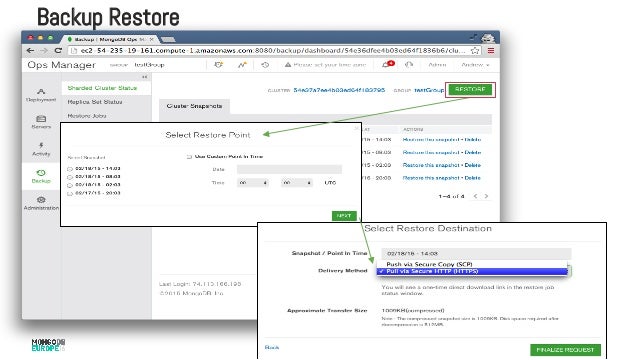Select the 02/18/15 - 14:03 snapshot radio
The width and height of the screenshot is (638, 360).
click(70, 169)
